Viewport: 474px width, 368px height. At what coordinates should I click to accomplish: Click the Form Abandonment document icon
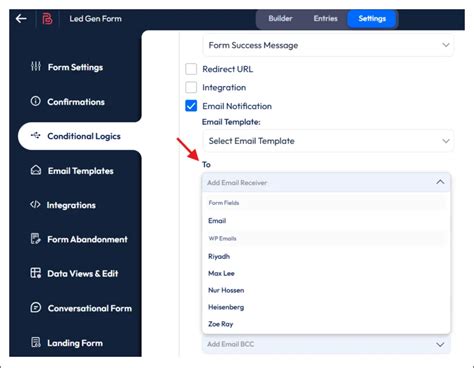[36, 239]
